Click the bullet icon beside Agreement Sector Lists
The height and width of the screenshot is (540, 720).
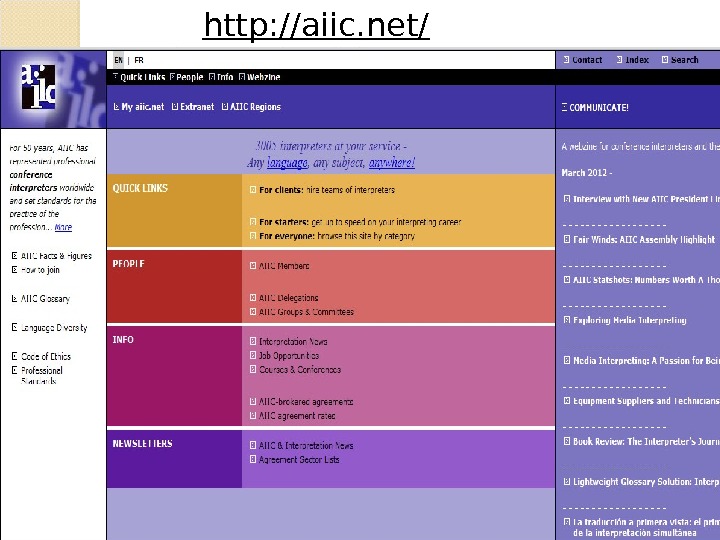[253, 459]
